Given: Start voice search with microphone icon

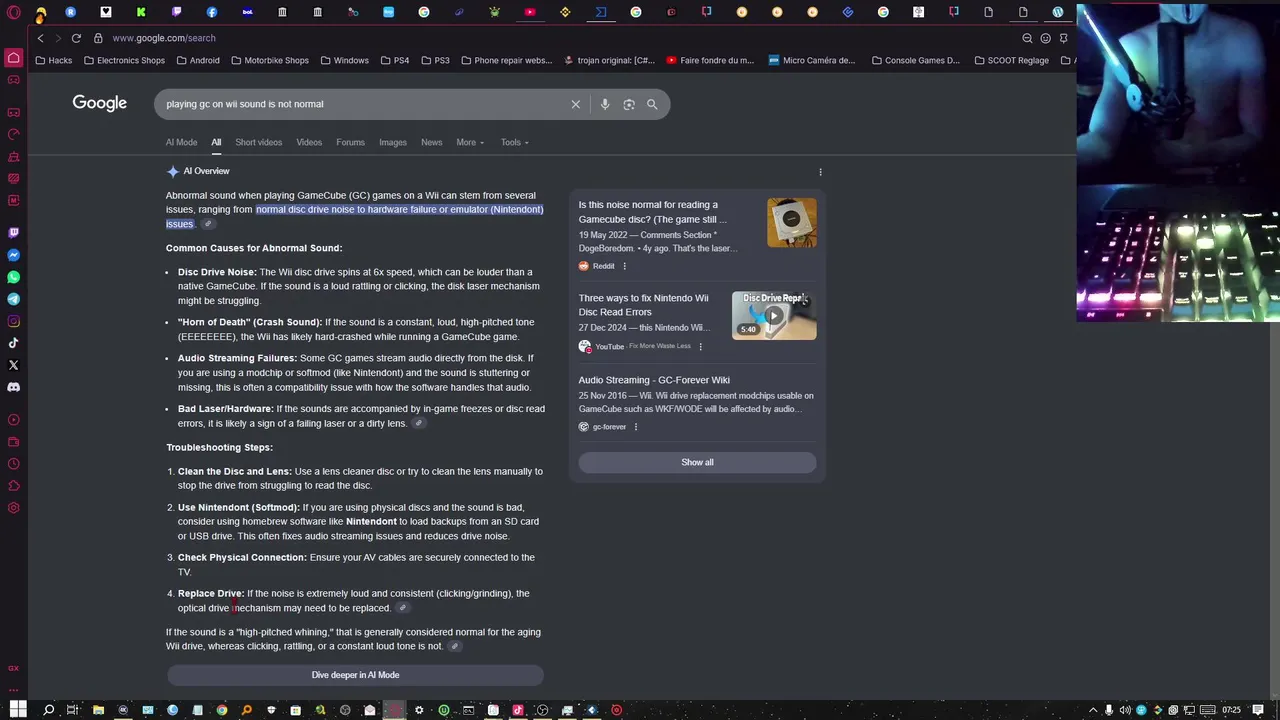Looking at the screenshot, I should click(x=604, y=104).
